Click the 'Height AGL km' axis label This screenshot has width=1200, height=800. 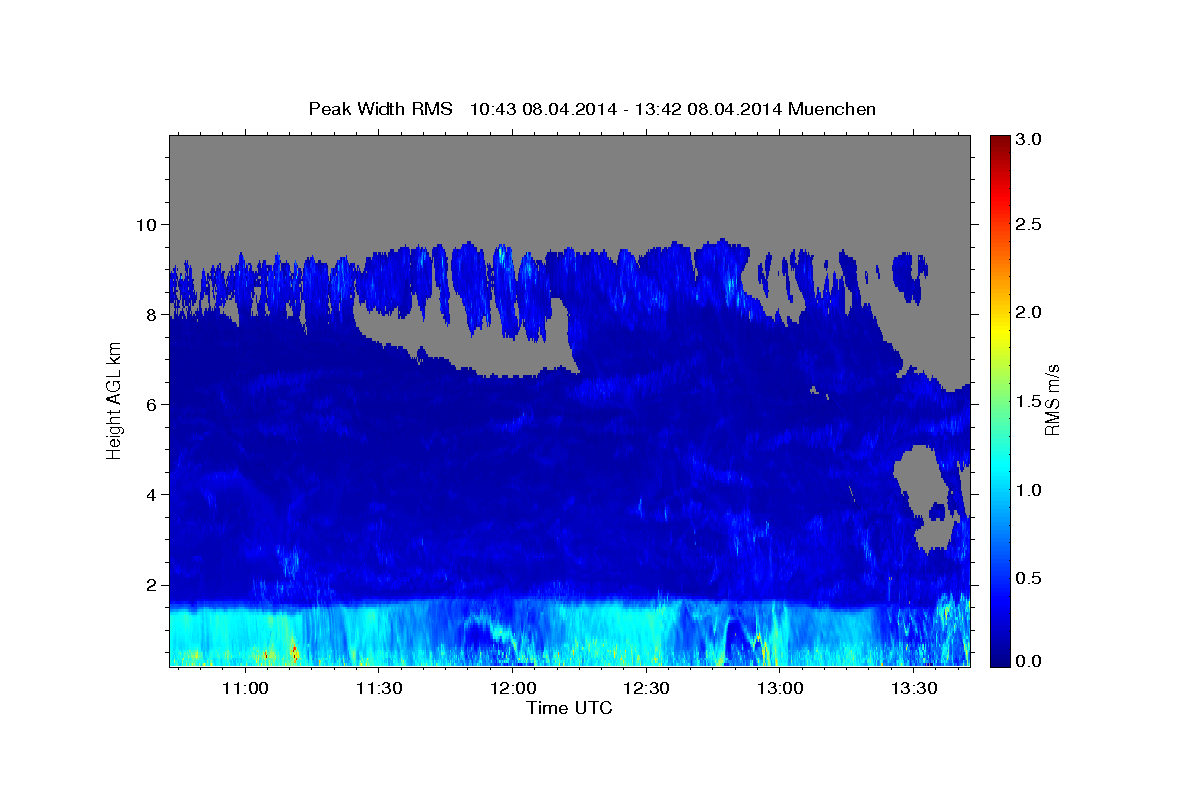click(x=114, y=400)
